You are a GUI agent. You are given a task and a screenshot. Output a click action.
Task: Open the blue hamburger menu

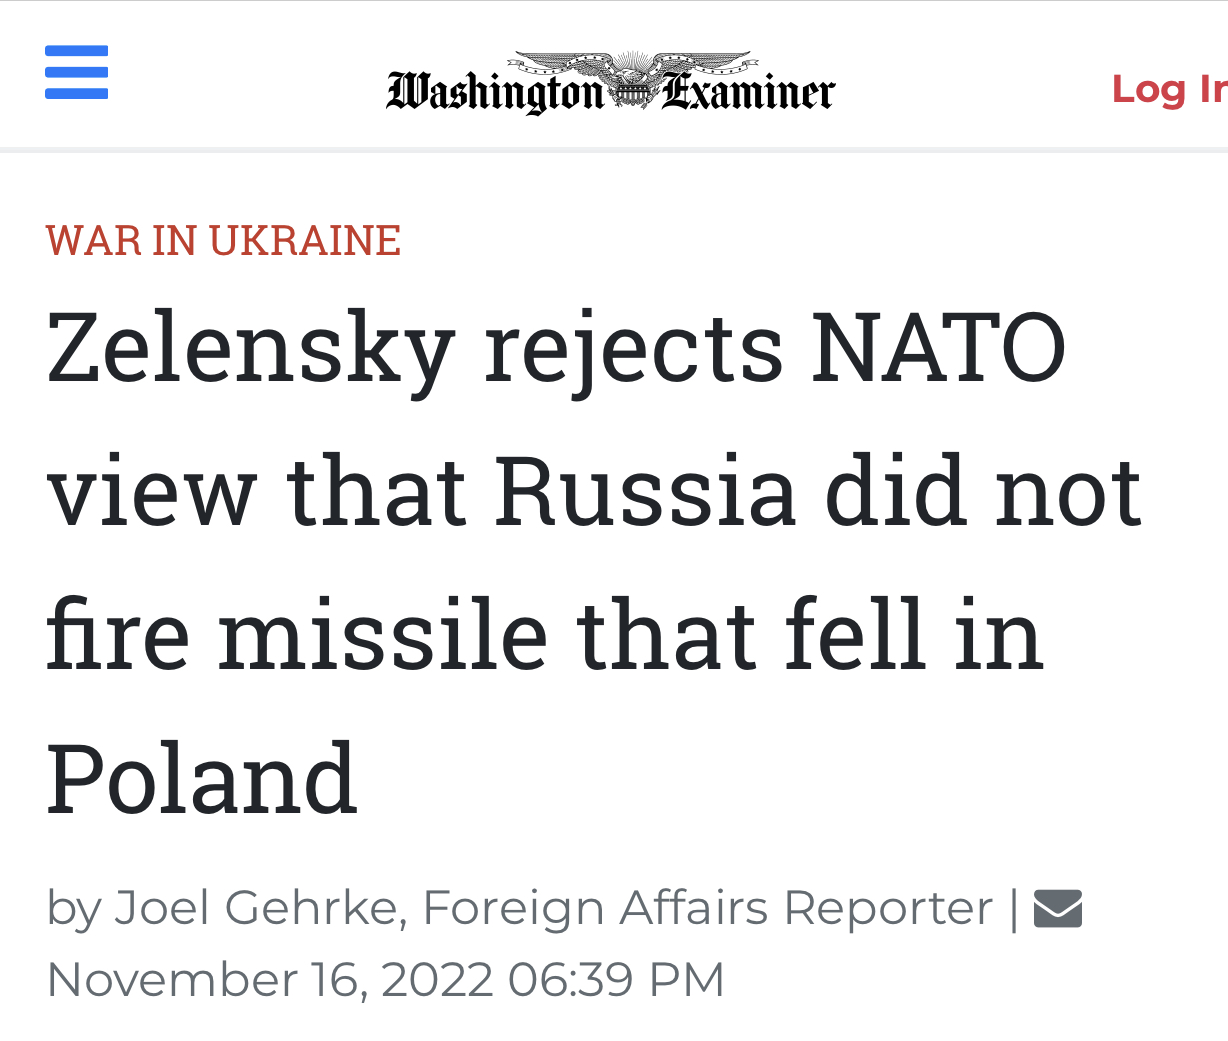[x=76, y=73]
